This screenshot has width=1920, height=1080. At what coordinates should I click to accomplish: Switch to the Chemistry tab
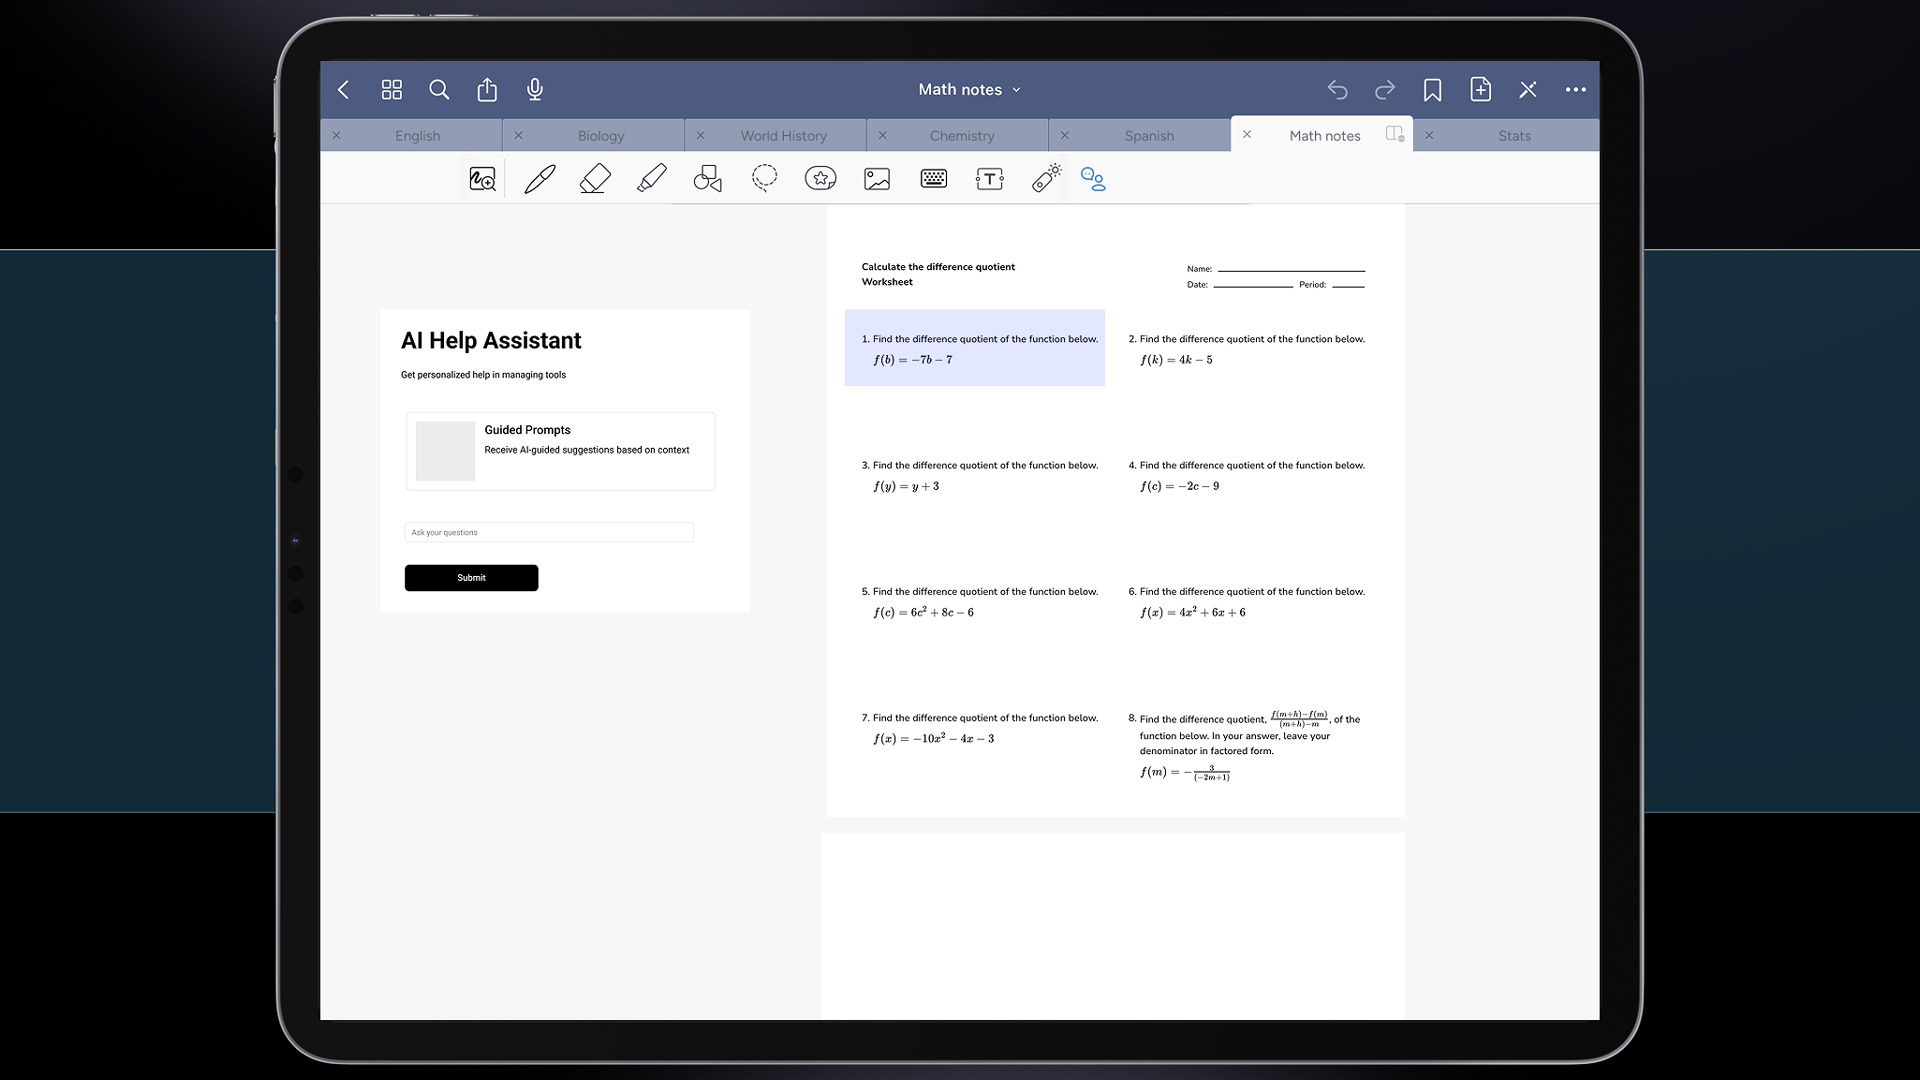pyautogui.click(x=961, y=136)
